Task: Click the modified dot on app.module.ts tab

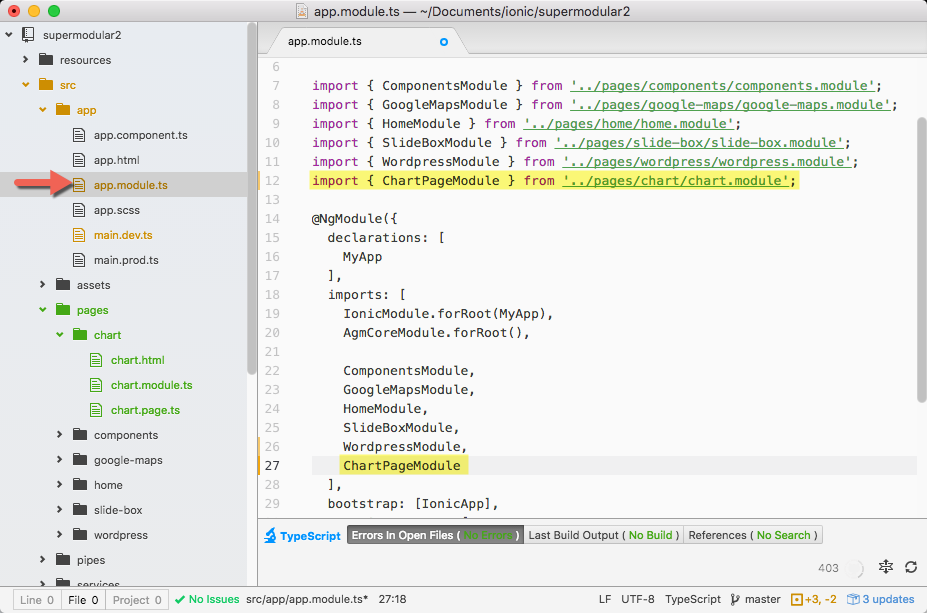Action: click(x=444, y=42)
